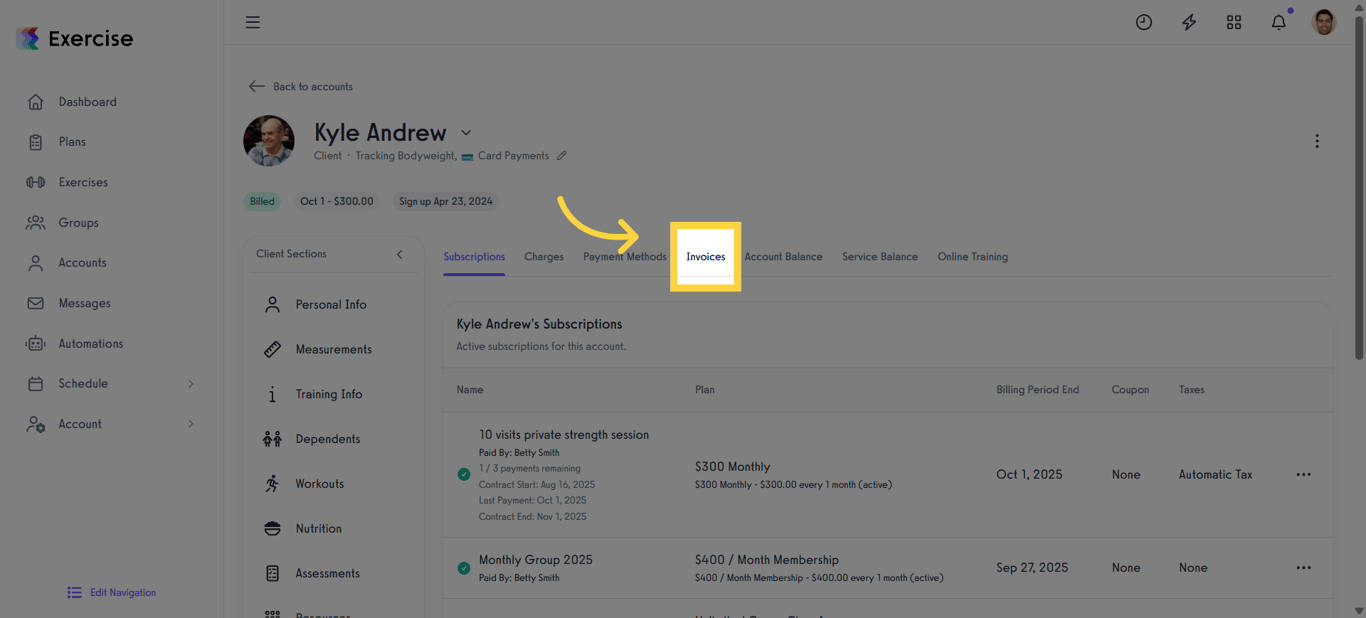Viewport: 1366px width, 618px height.
Task: Click the Dashboard home icon
Action: pyautogui.click(x=36, y=102)
